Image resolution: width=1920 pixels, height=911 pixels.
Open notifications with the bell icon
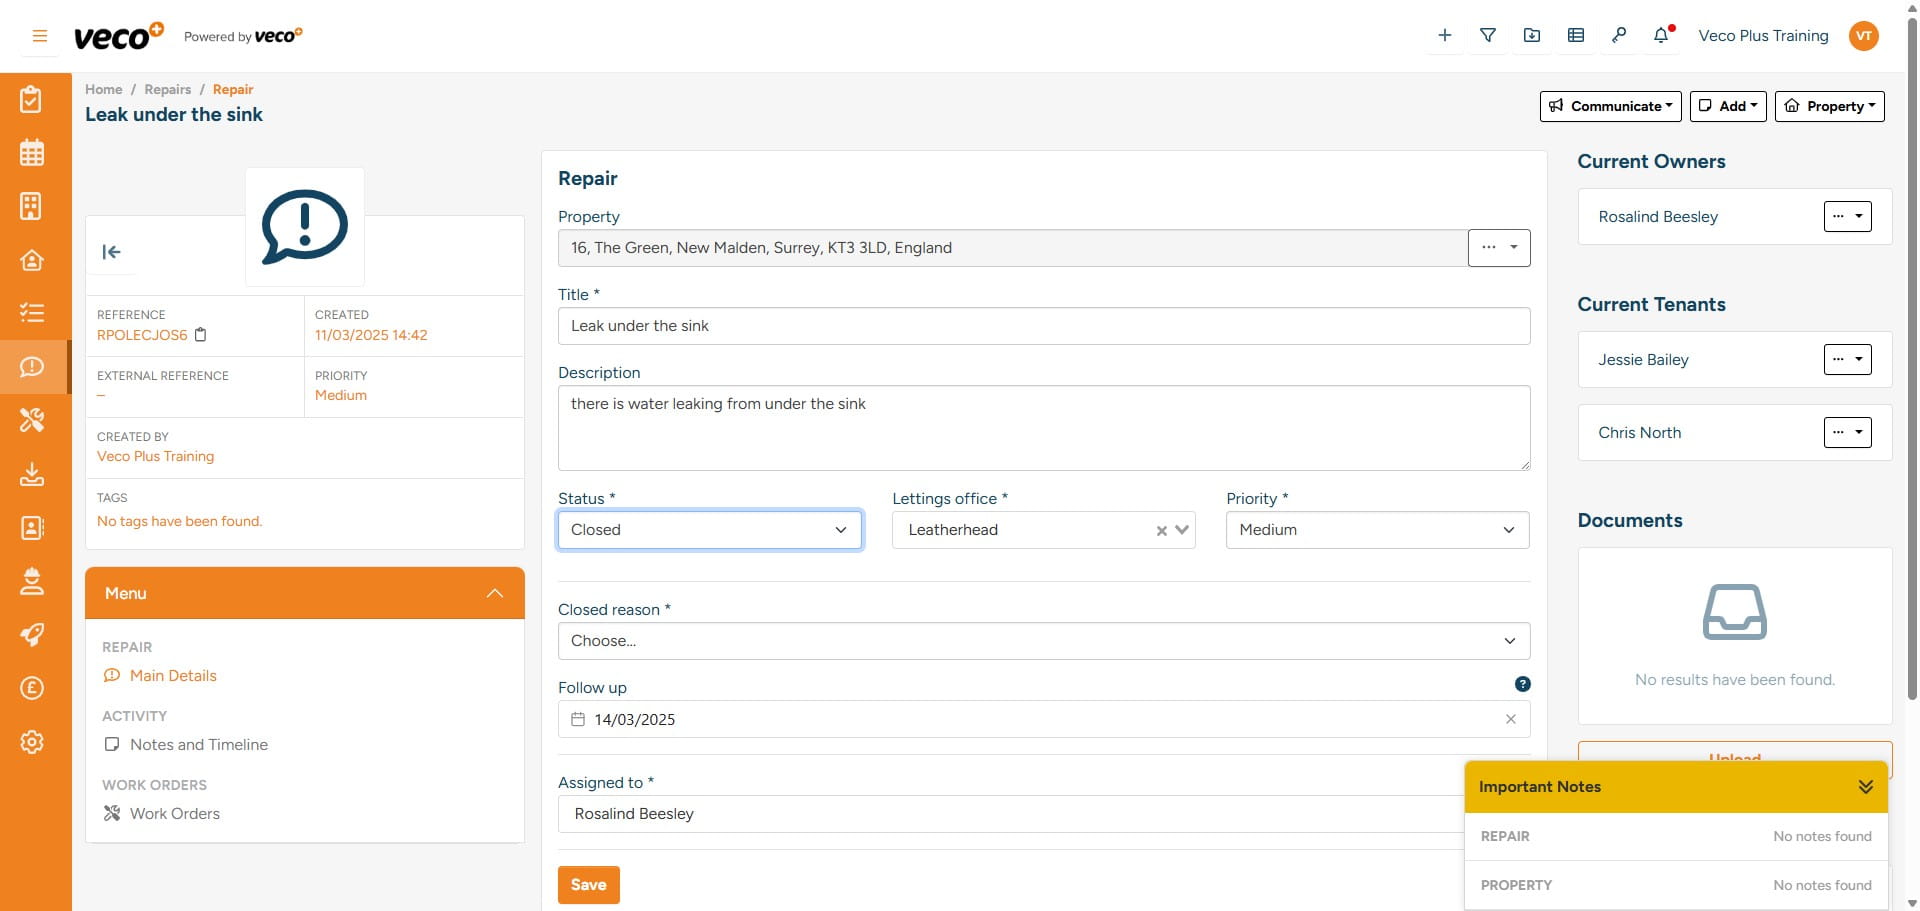point(1660,34)
